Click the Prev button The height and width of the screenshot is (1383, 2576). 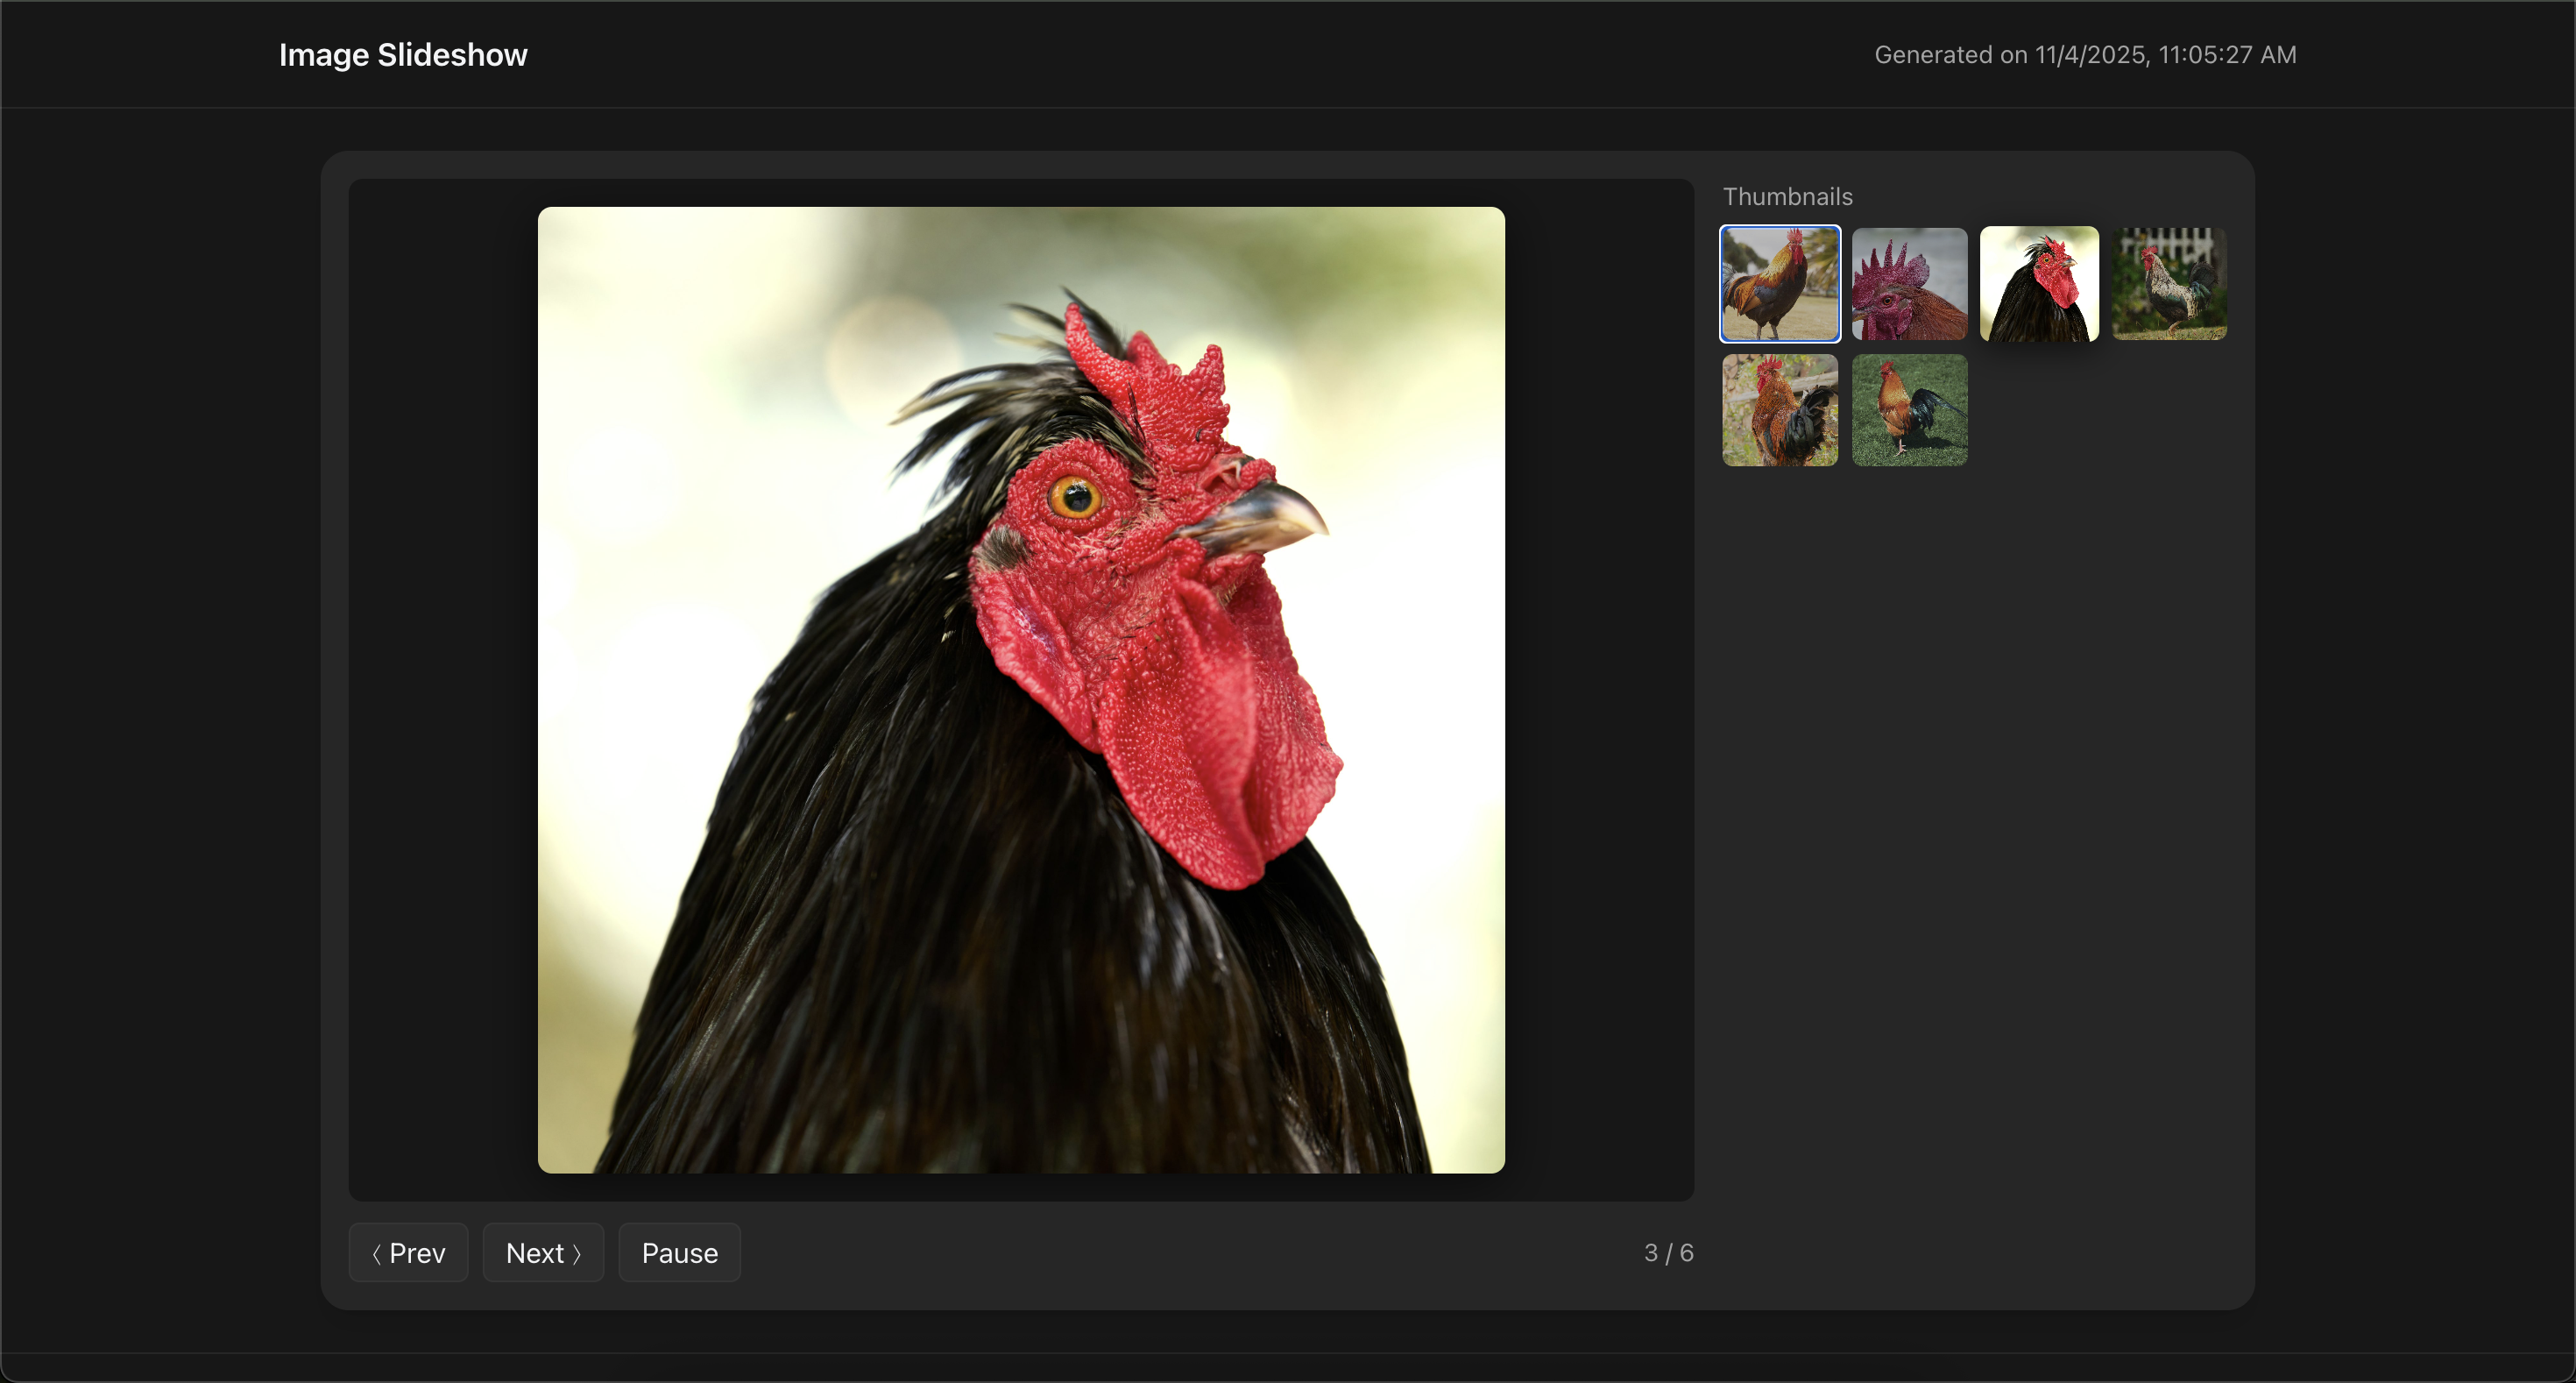(x=408, y=1252)
